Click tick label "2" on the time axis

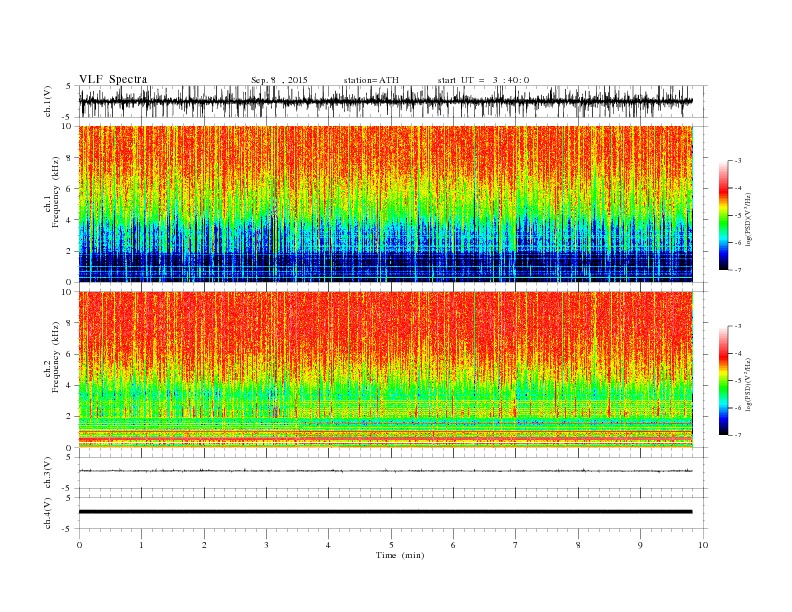click(204, 545)
